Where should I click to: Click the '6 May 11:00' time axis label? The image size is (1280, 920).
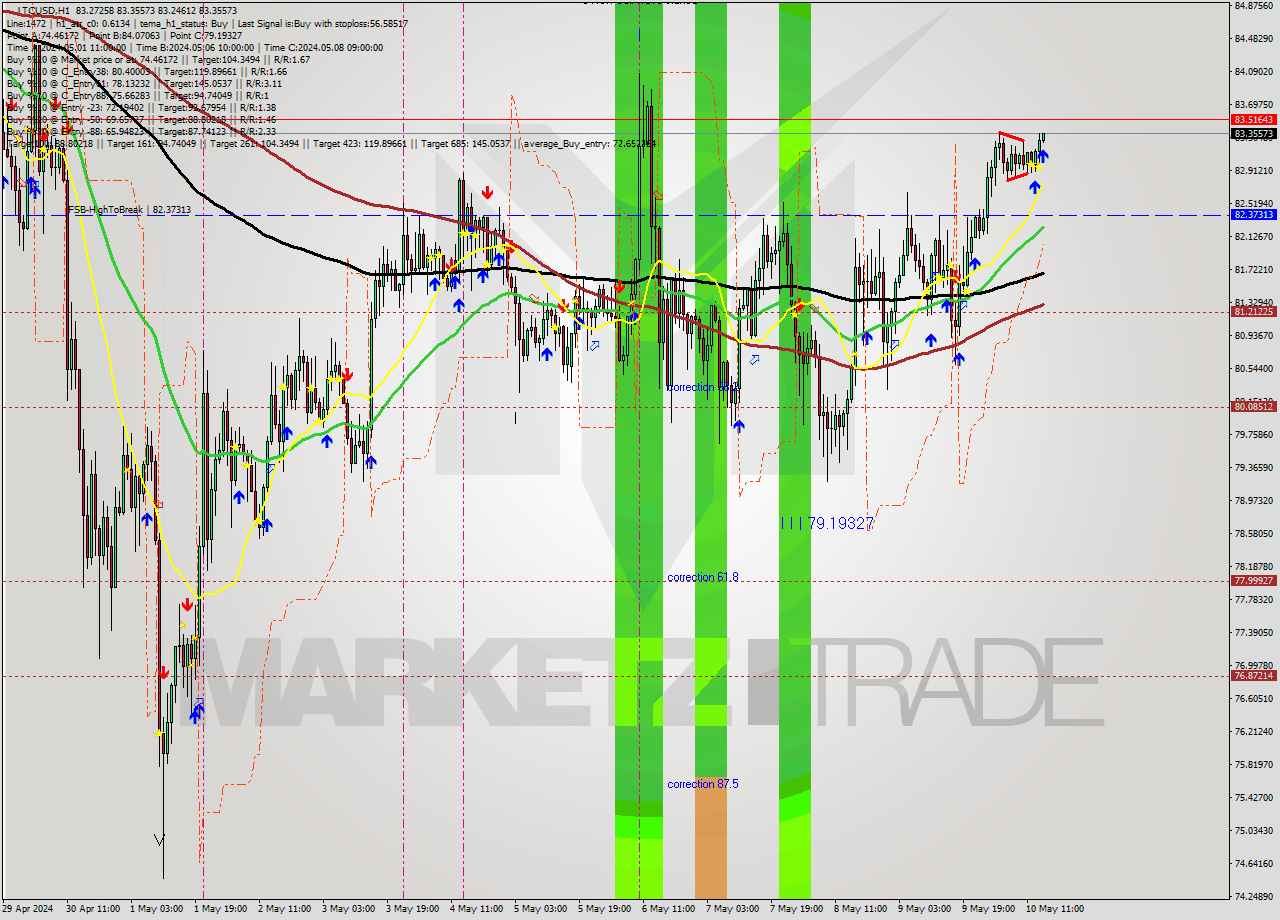point(668,909)
